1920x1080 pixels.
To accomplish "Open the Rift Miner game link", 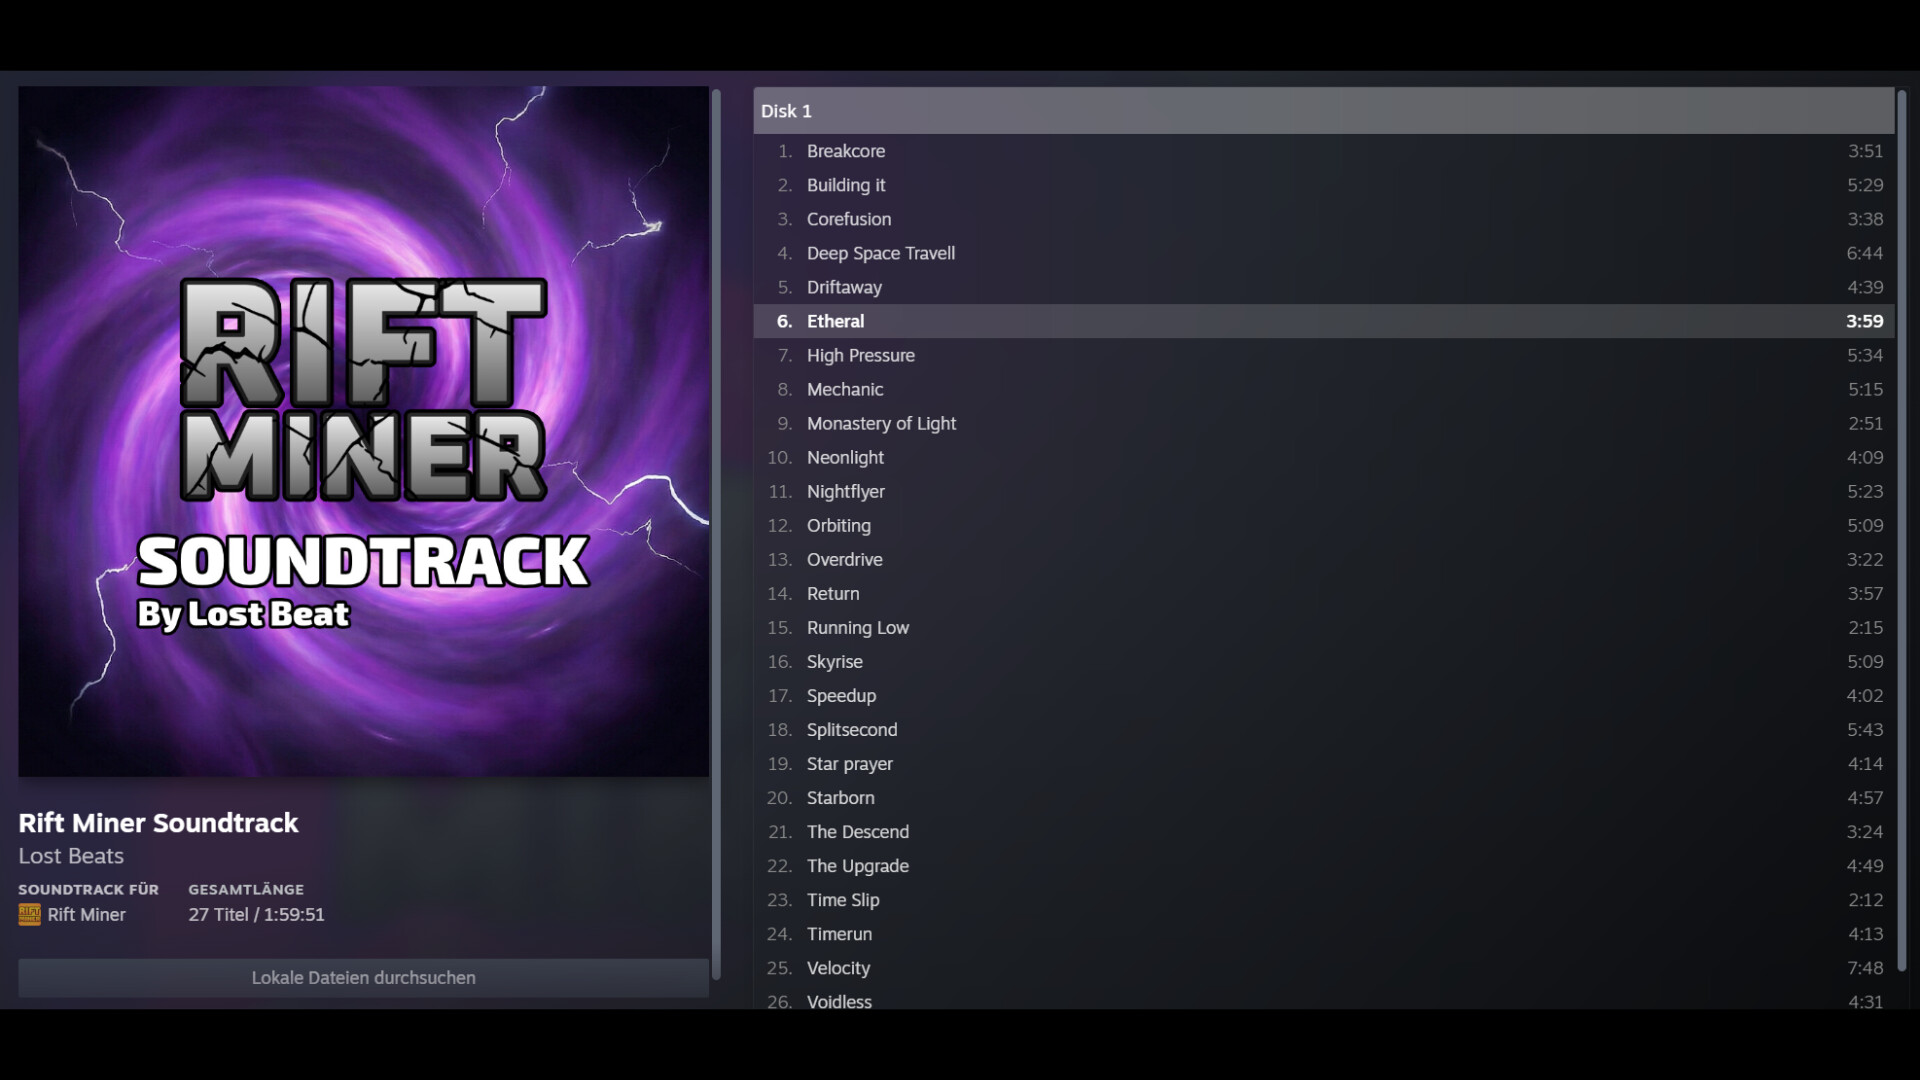I will (x=86, y=915).
